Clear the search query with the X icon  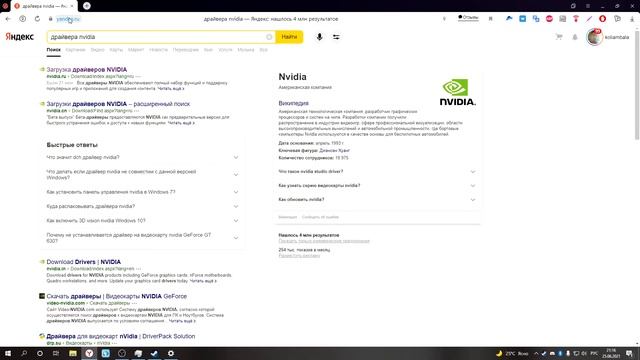coord(269,37)
